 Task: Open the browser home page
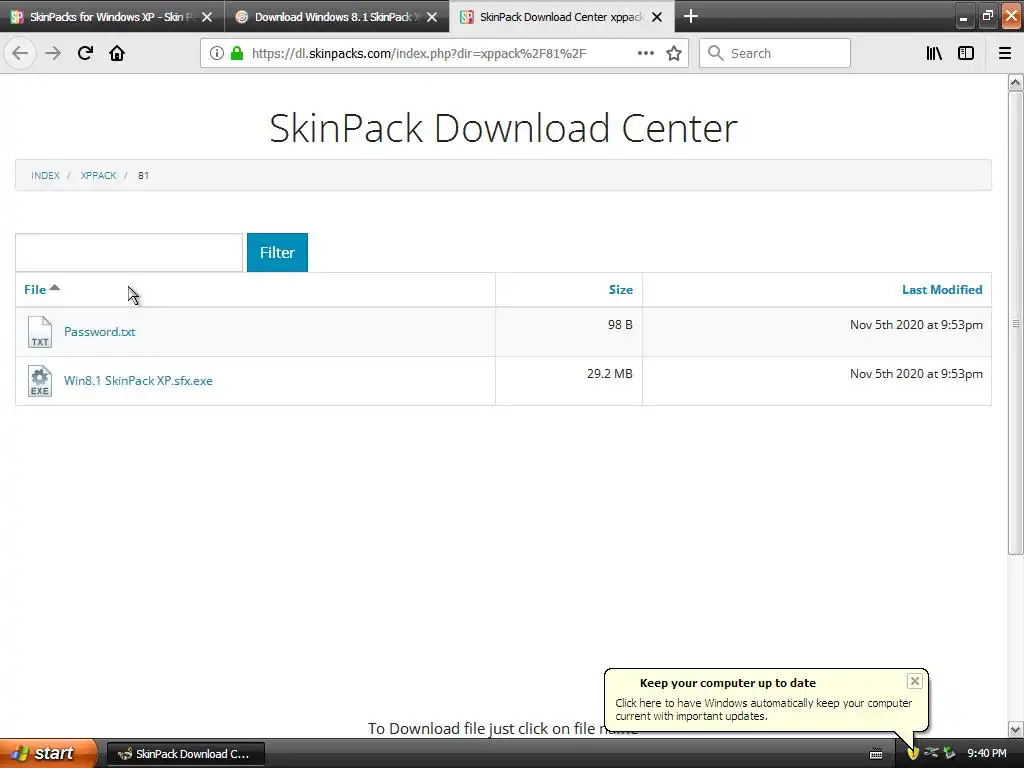point(117,54)
